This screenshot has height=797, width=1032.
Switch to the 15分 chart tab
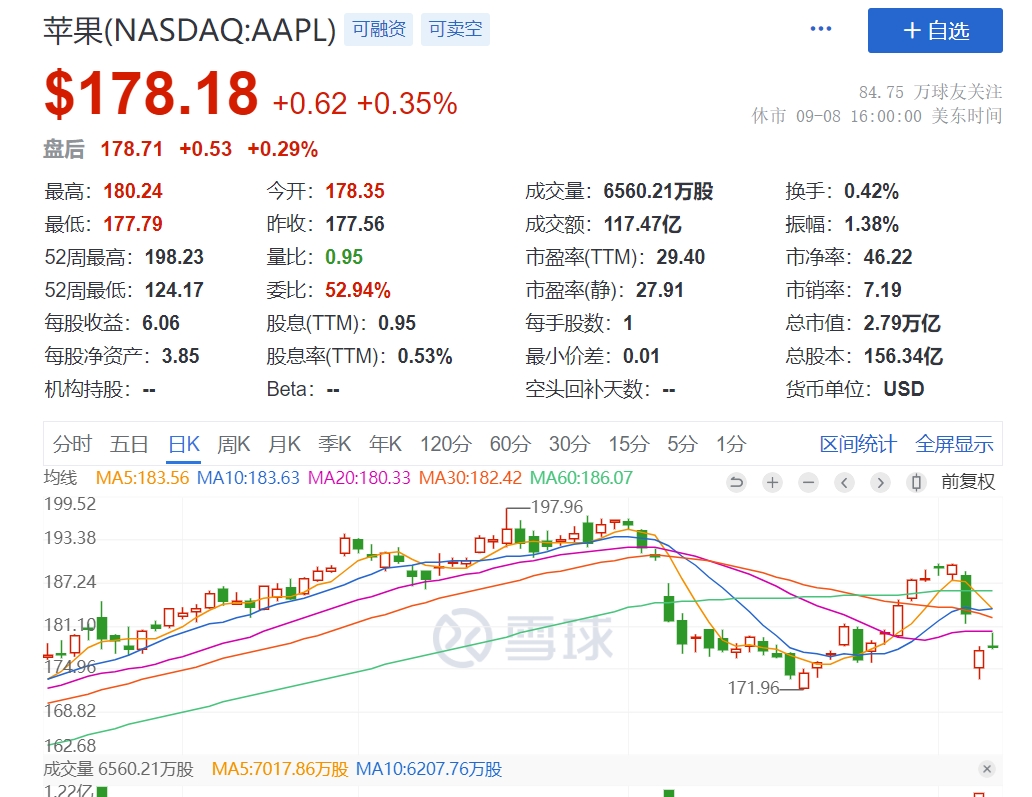[629, 444]
